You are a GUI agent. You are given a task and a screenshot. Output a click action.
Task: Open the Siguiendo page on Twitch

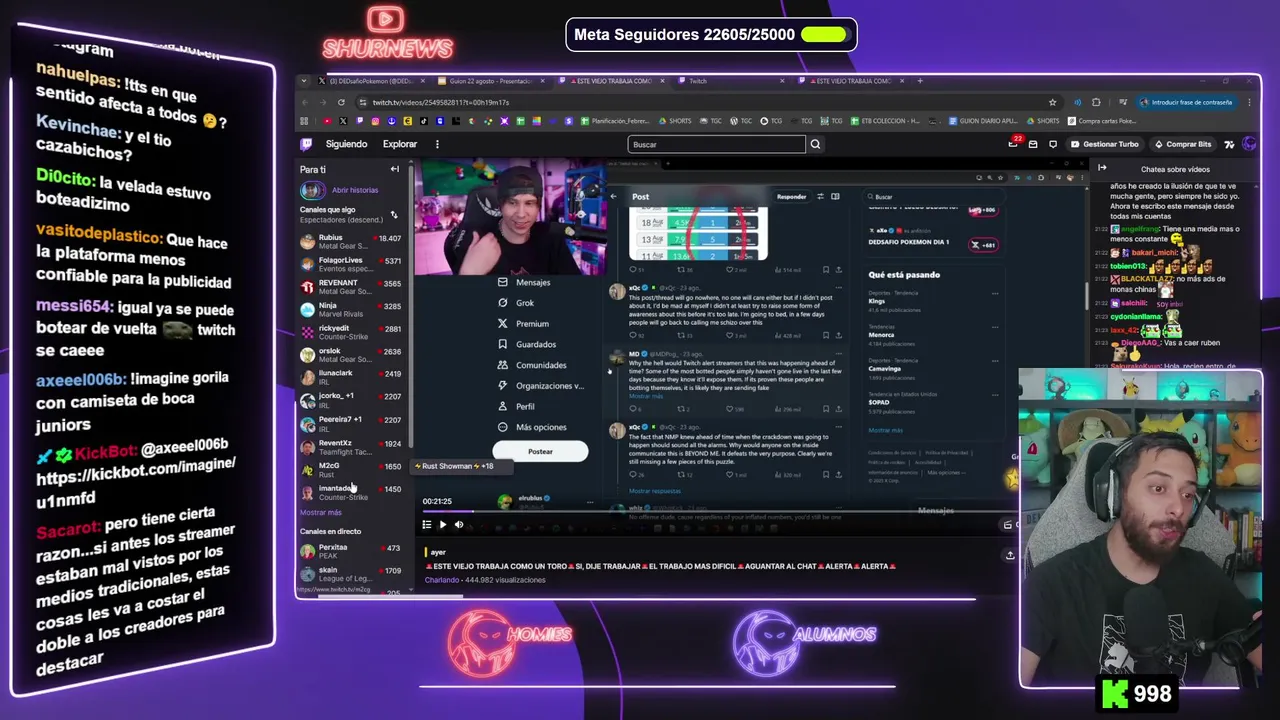[x=346, y=144]
